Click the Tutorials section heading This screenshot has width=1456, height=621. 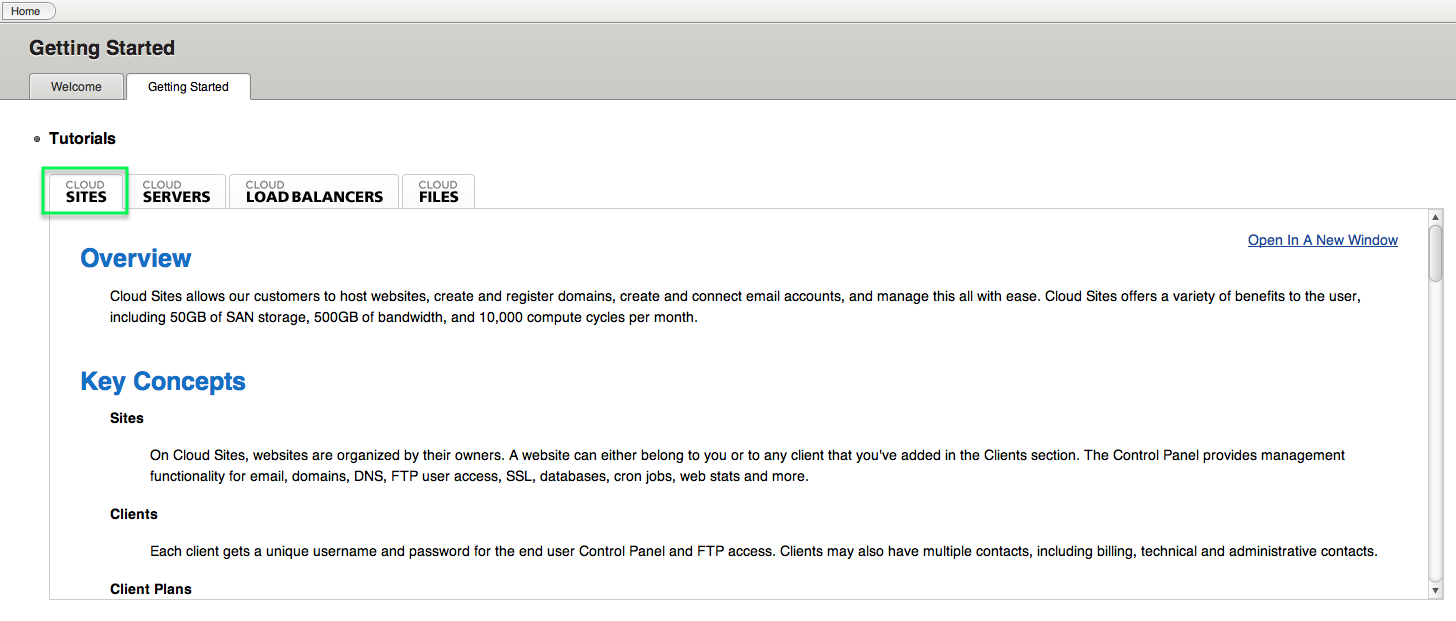click(82, 139)
